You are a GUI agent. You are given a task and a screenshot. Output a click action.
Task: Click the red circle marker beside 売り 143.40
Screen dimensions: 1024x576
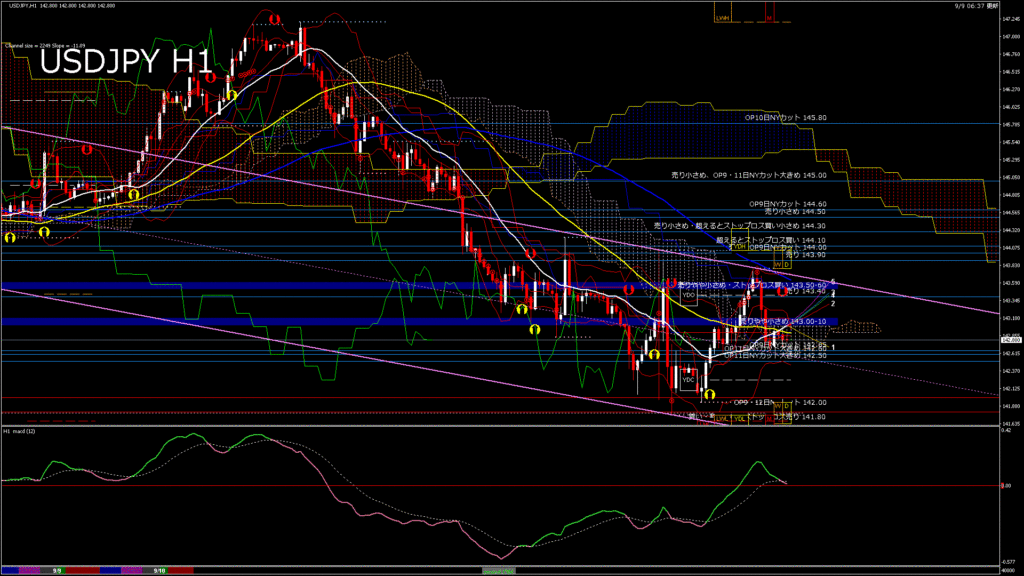point(782,291)
